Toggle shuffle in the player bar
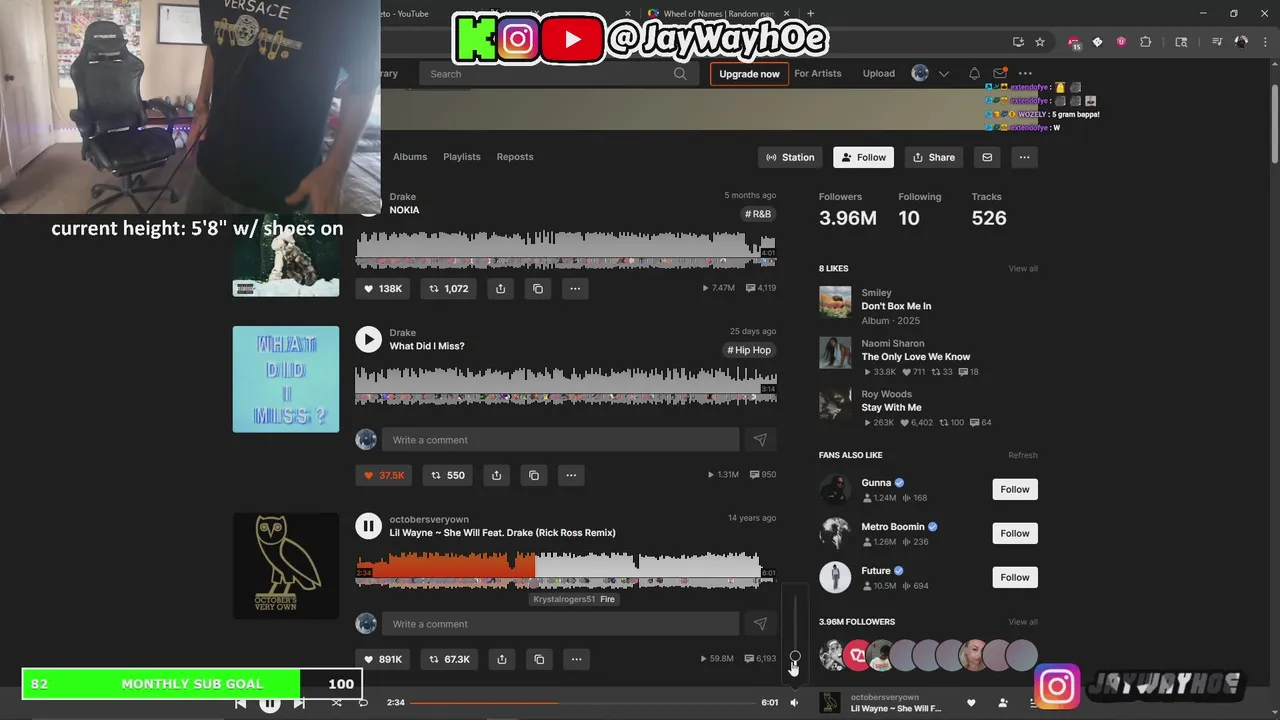Image resolution: width=1280 pixels, height=720 pixels. click(x=336, y=703)
